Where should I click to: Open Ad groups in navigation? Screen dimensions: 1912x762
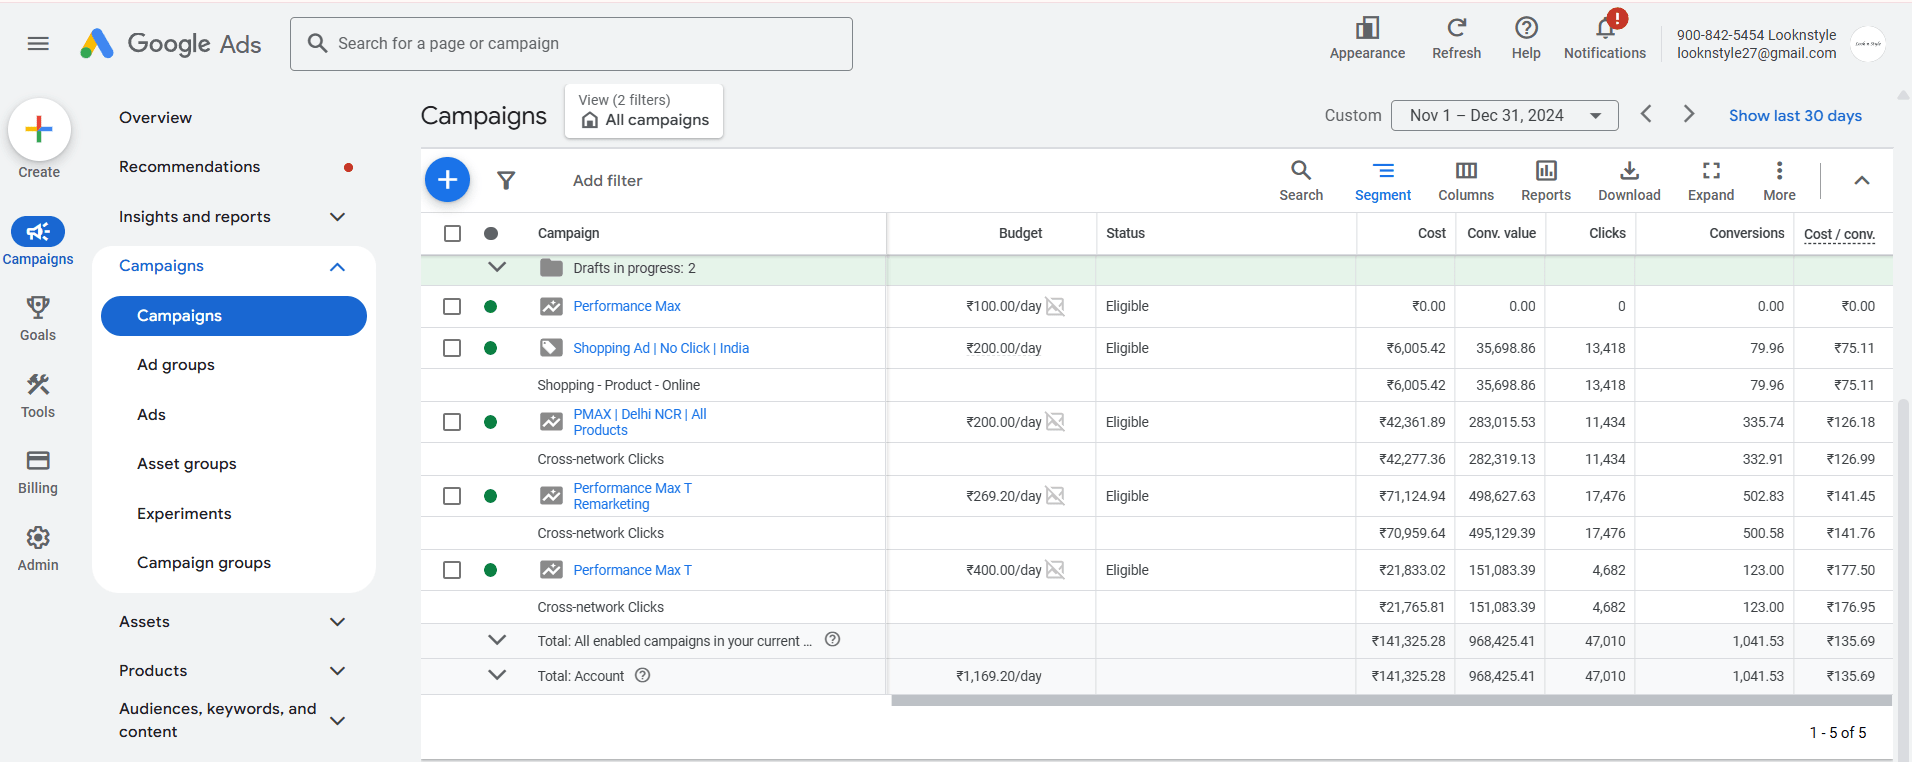(176, 365)
